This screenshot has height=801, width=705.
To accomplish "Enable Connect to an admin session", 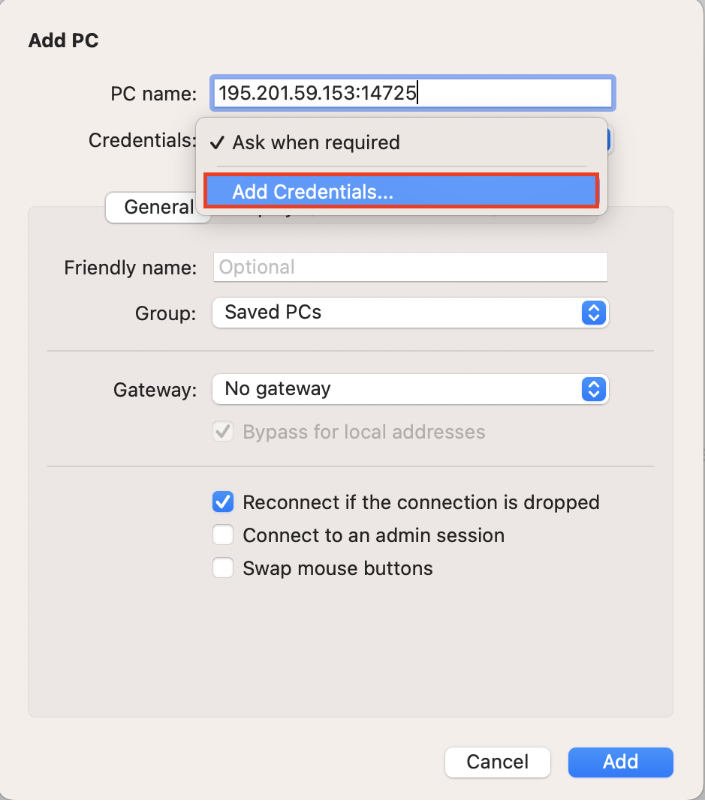I will (x=223, y=535).
